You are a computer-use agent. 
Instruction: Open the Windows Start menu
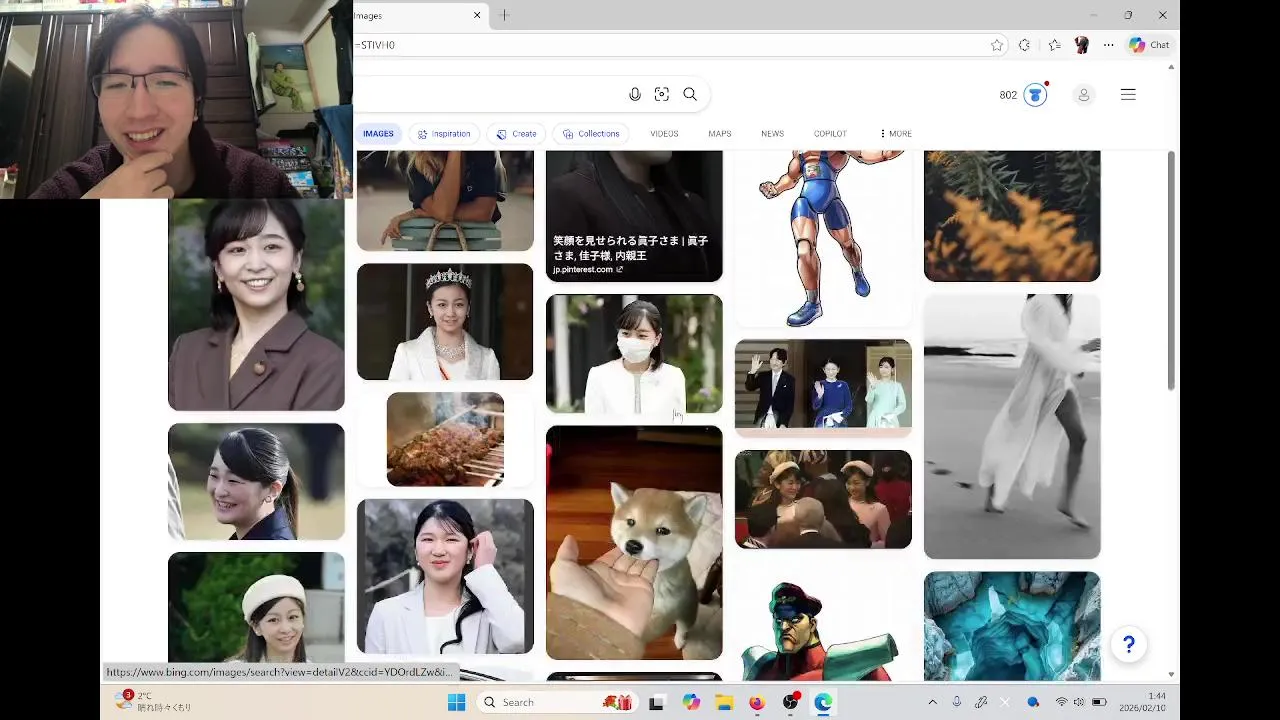tap(456, 702)
